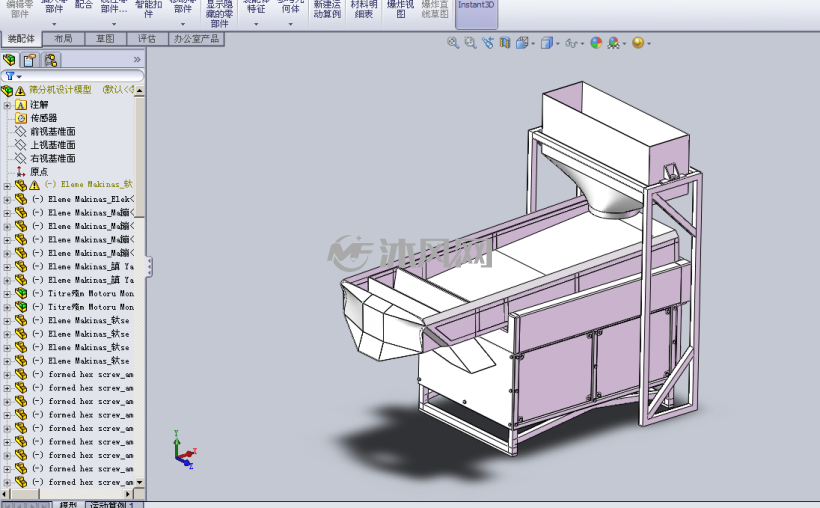This screenshot has width=820, height=508.
Task: Click the 智能扣件 smart fasteners button
Action: tap(149, 8)
